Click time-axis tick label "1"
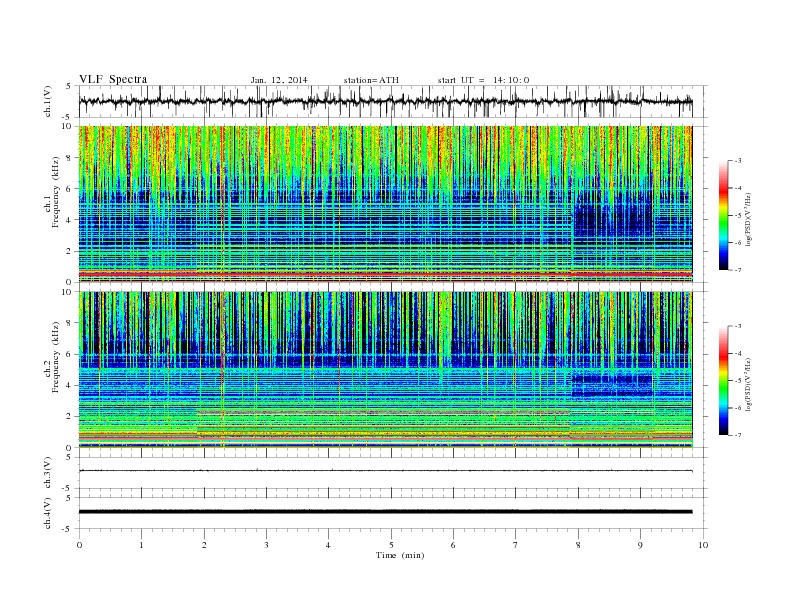792x612 pixels. pos(141,545)
